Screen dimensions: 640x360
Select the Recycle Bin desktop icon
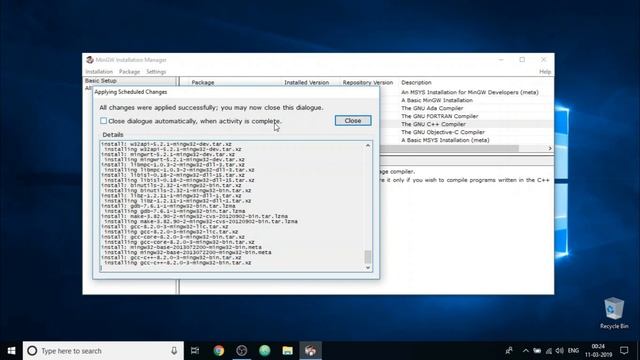tap(614, 313)
